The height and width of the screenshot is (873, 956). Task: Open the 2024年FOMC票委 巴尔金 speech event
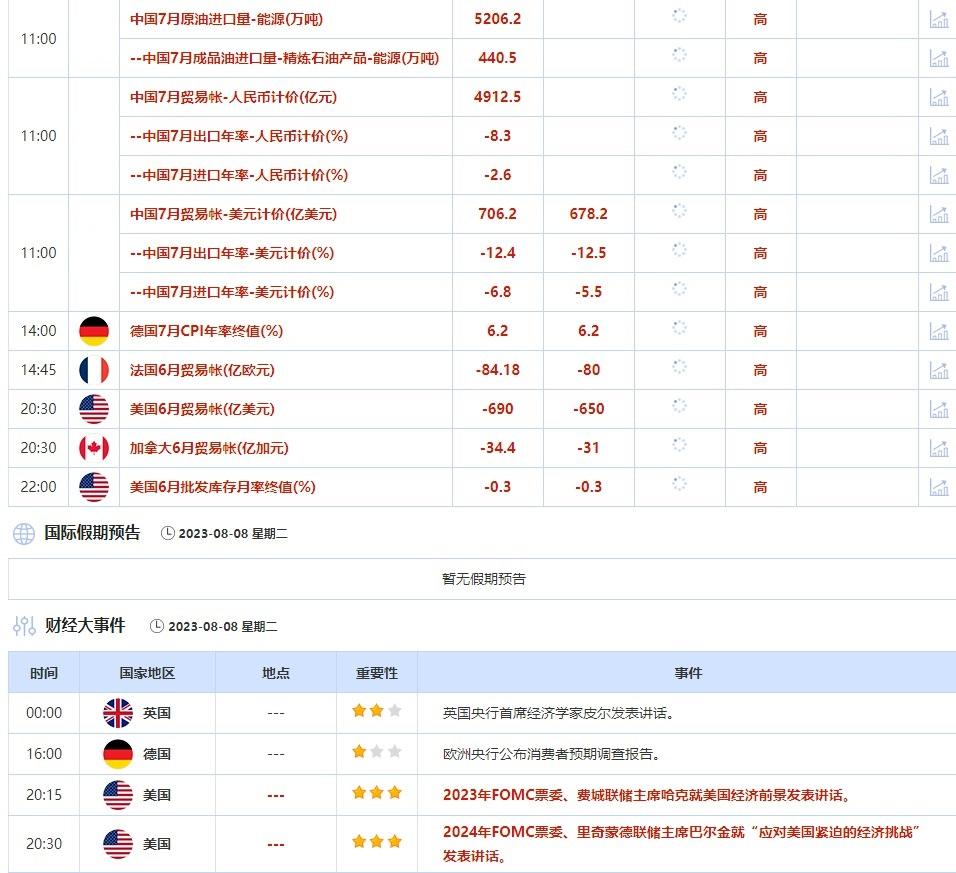[682, 844]
